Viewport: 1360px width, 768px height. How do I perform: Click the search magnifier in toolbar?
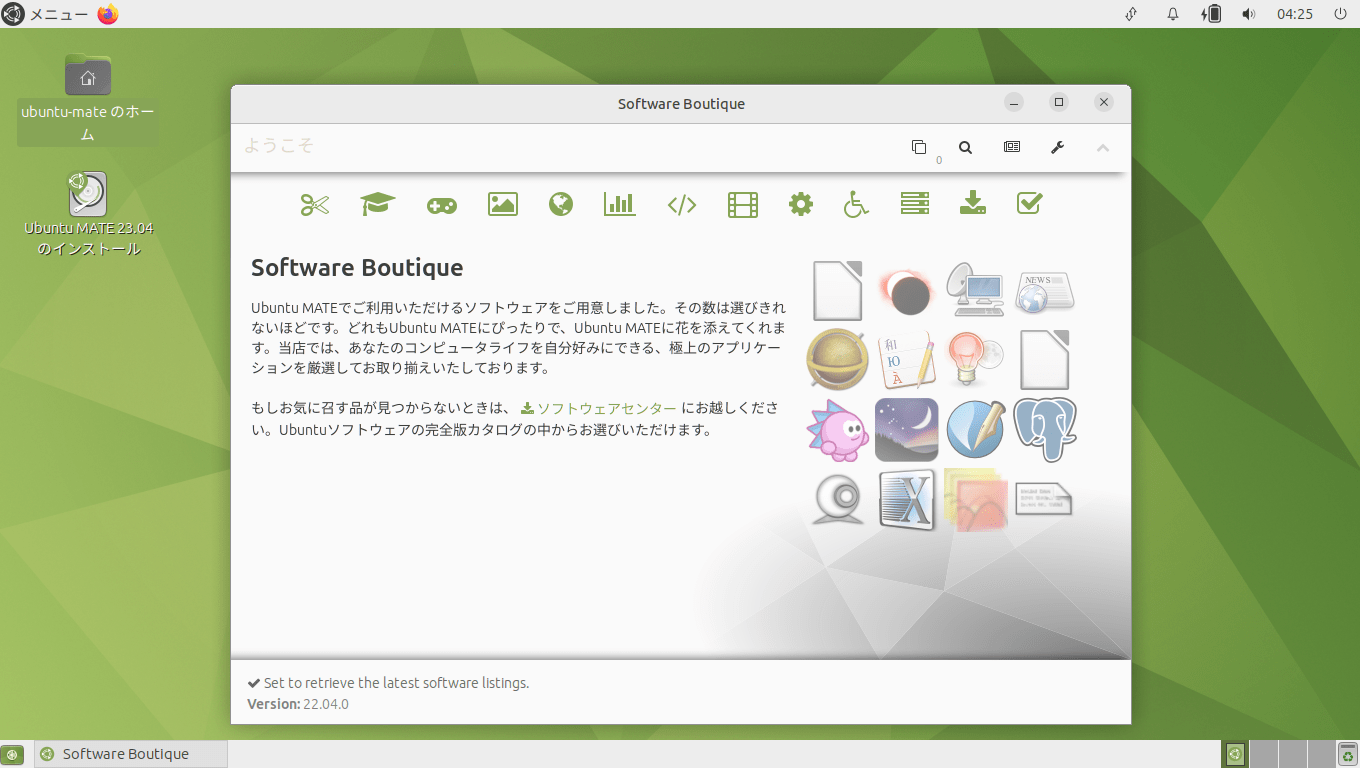965,147
